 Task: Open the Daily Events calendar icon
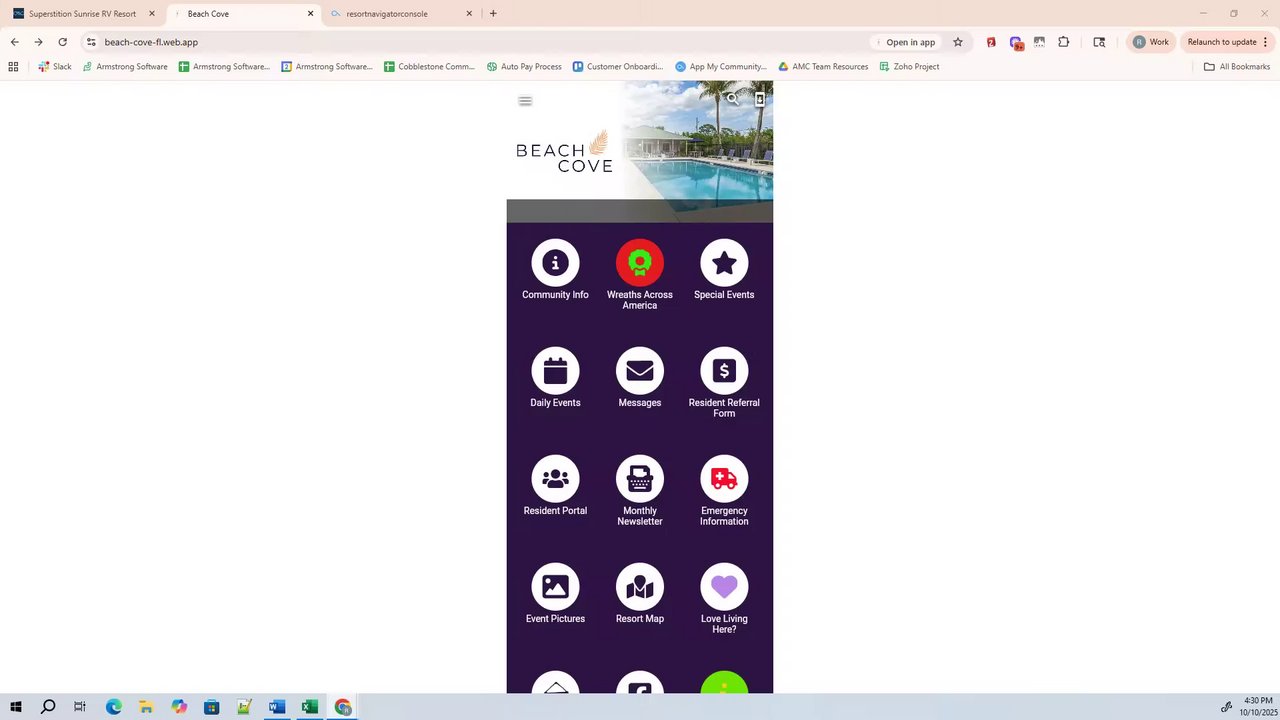(555, 371)
